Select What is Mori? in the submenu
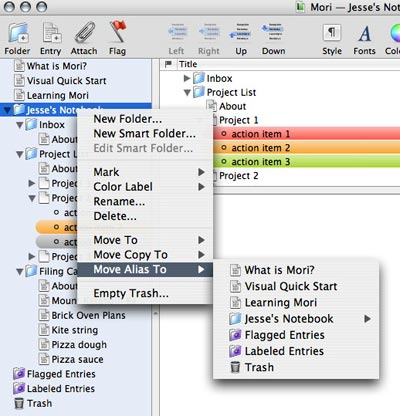This screenshot has height=416, width=400. [x=296, y=270]
